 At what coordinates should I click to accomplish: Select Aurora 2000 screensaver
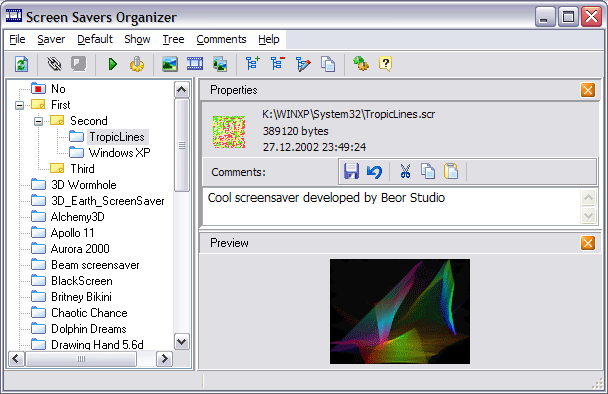tap(80, 249)
